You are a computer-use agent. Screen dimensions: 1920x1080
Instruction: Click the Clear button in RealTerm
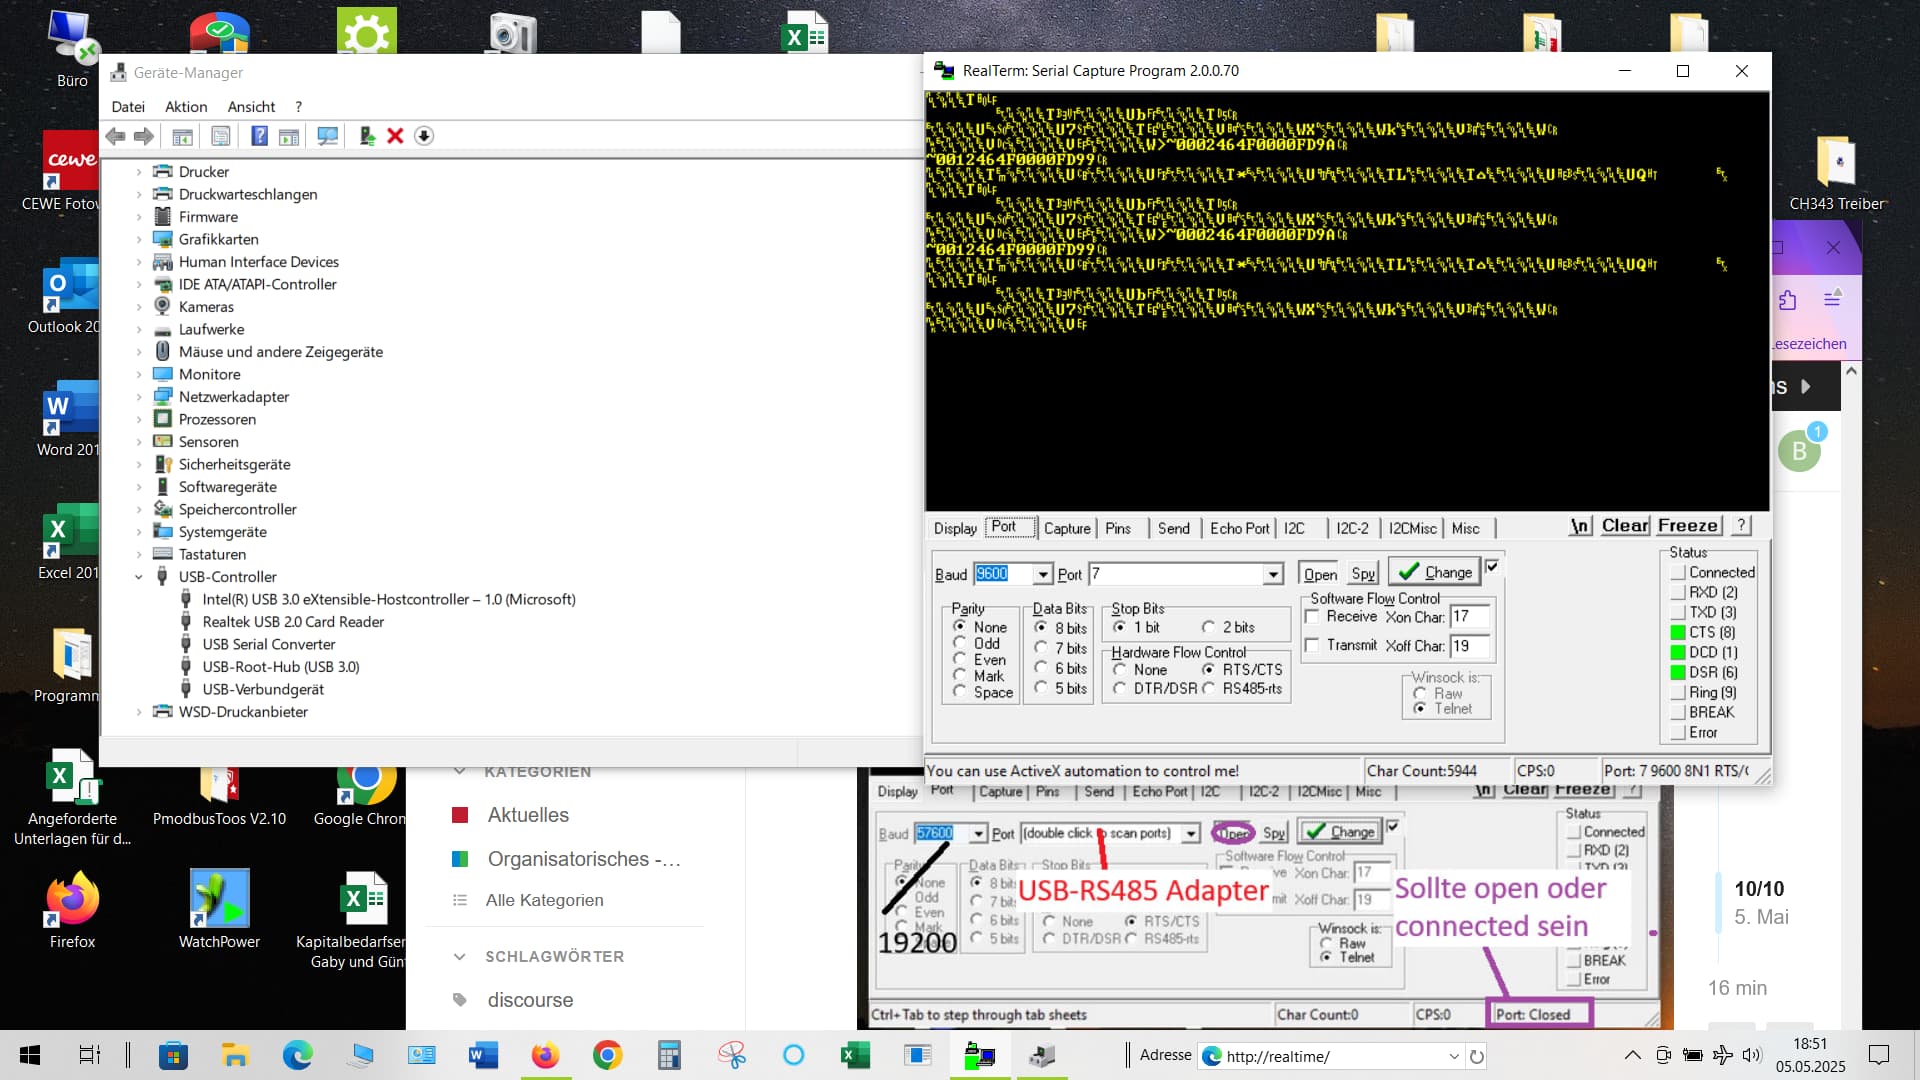click(x=1625, y=526)
